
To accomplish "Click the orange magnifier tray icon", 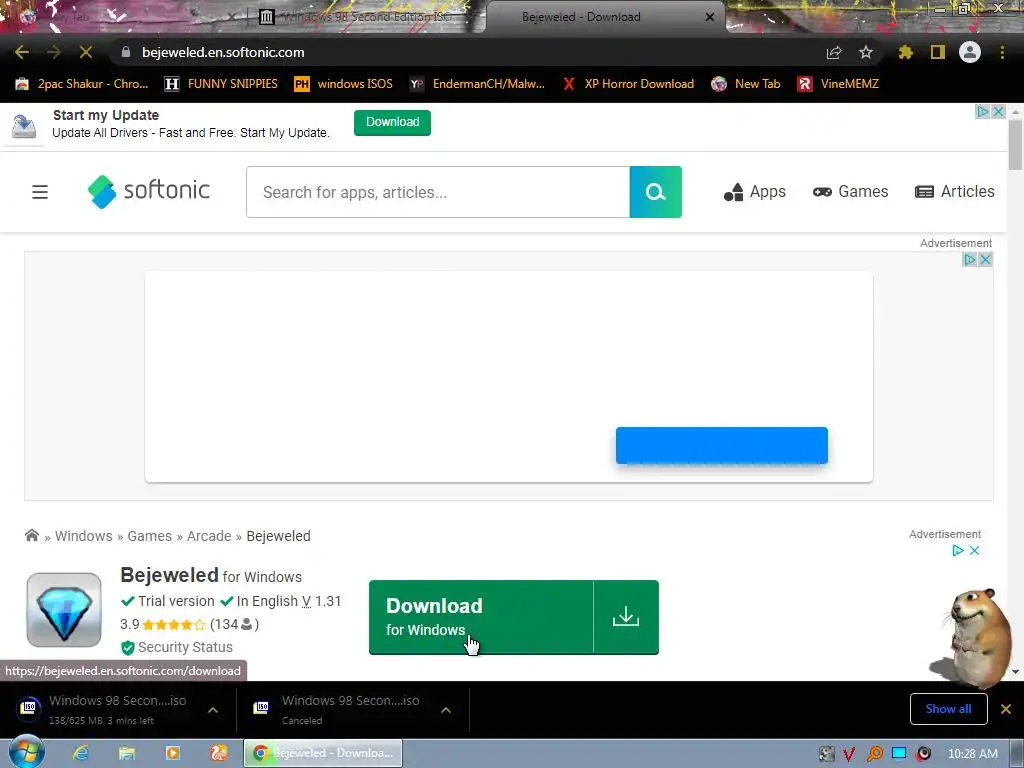I will 874,754.
